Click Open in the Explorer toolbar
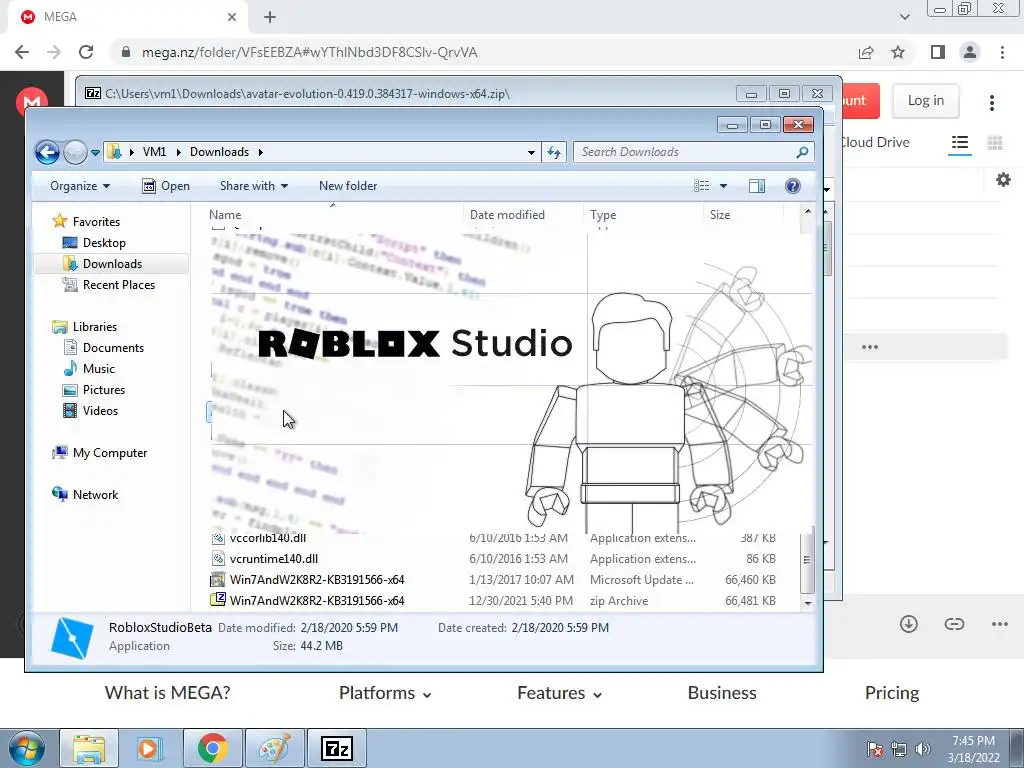Viewport: 1024px width, 768px height. (166, 186)
